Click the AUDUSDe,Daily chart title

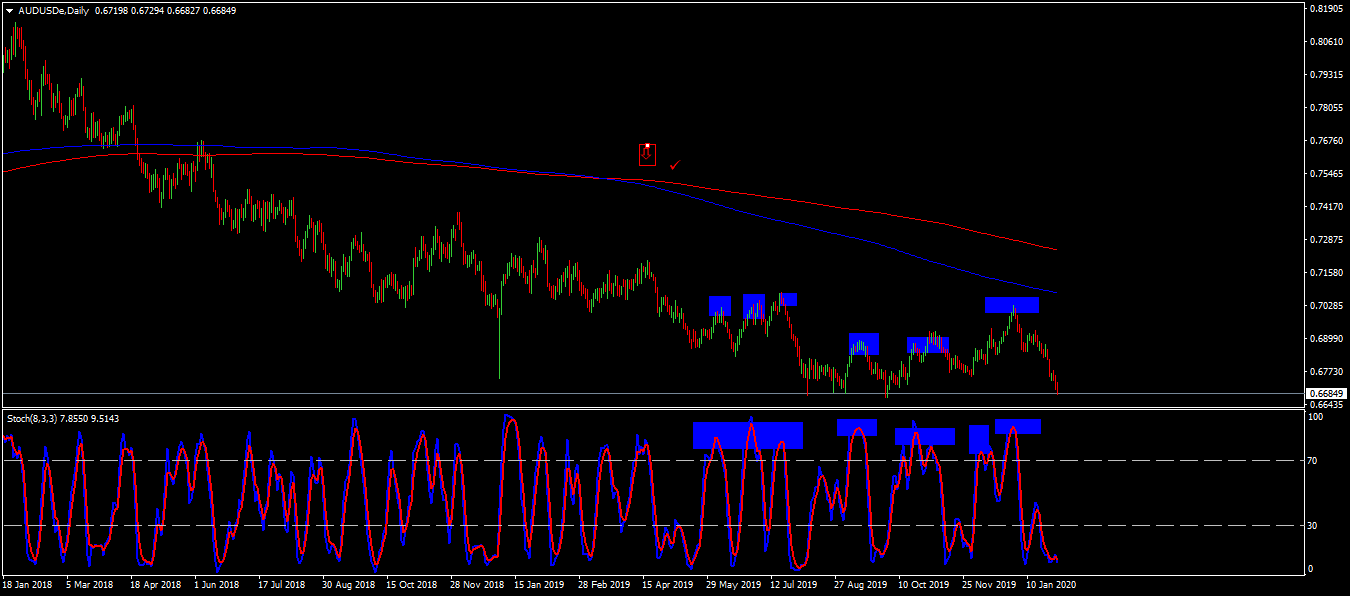tap(53, 10)
